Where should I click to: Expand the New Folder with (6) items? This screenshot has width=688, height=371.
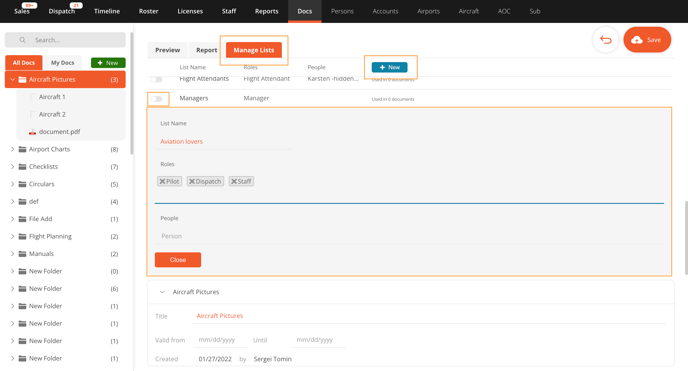click(12, 289)
